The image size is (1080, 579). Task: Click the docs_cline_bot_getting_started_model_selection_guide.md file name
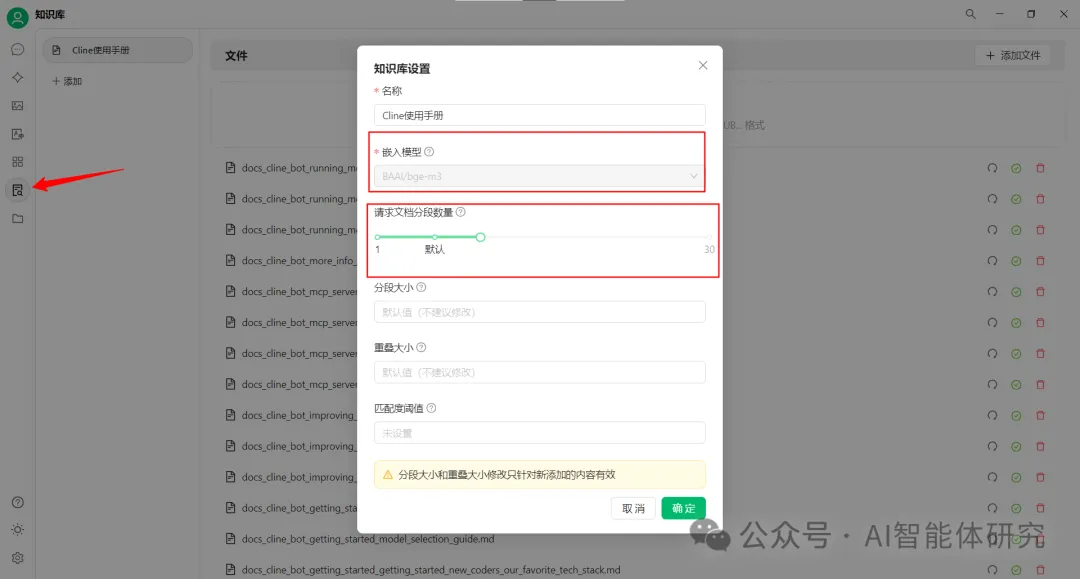pos(368,538)
